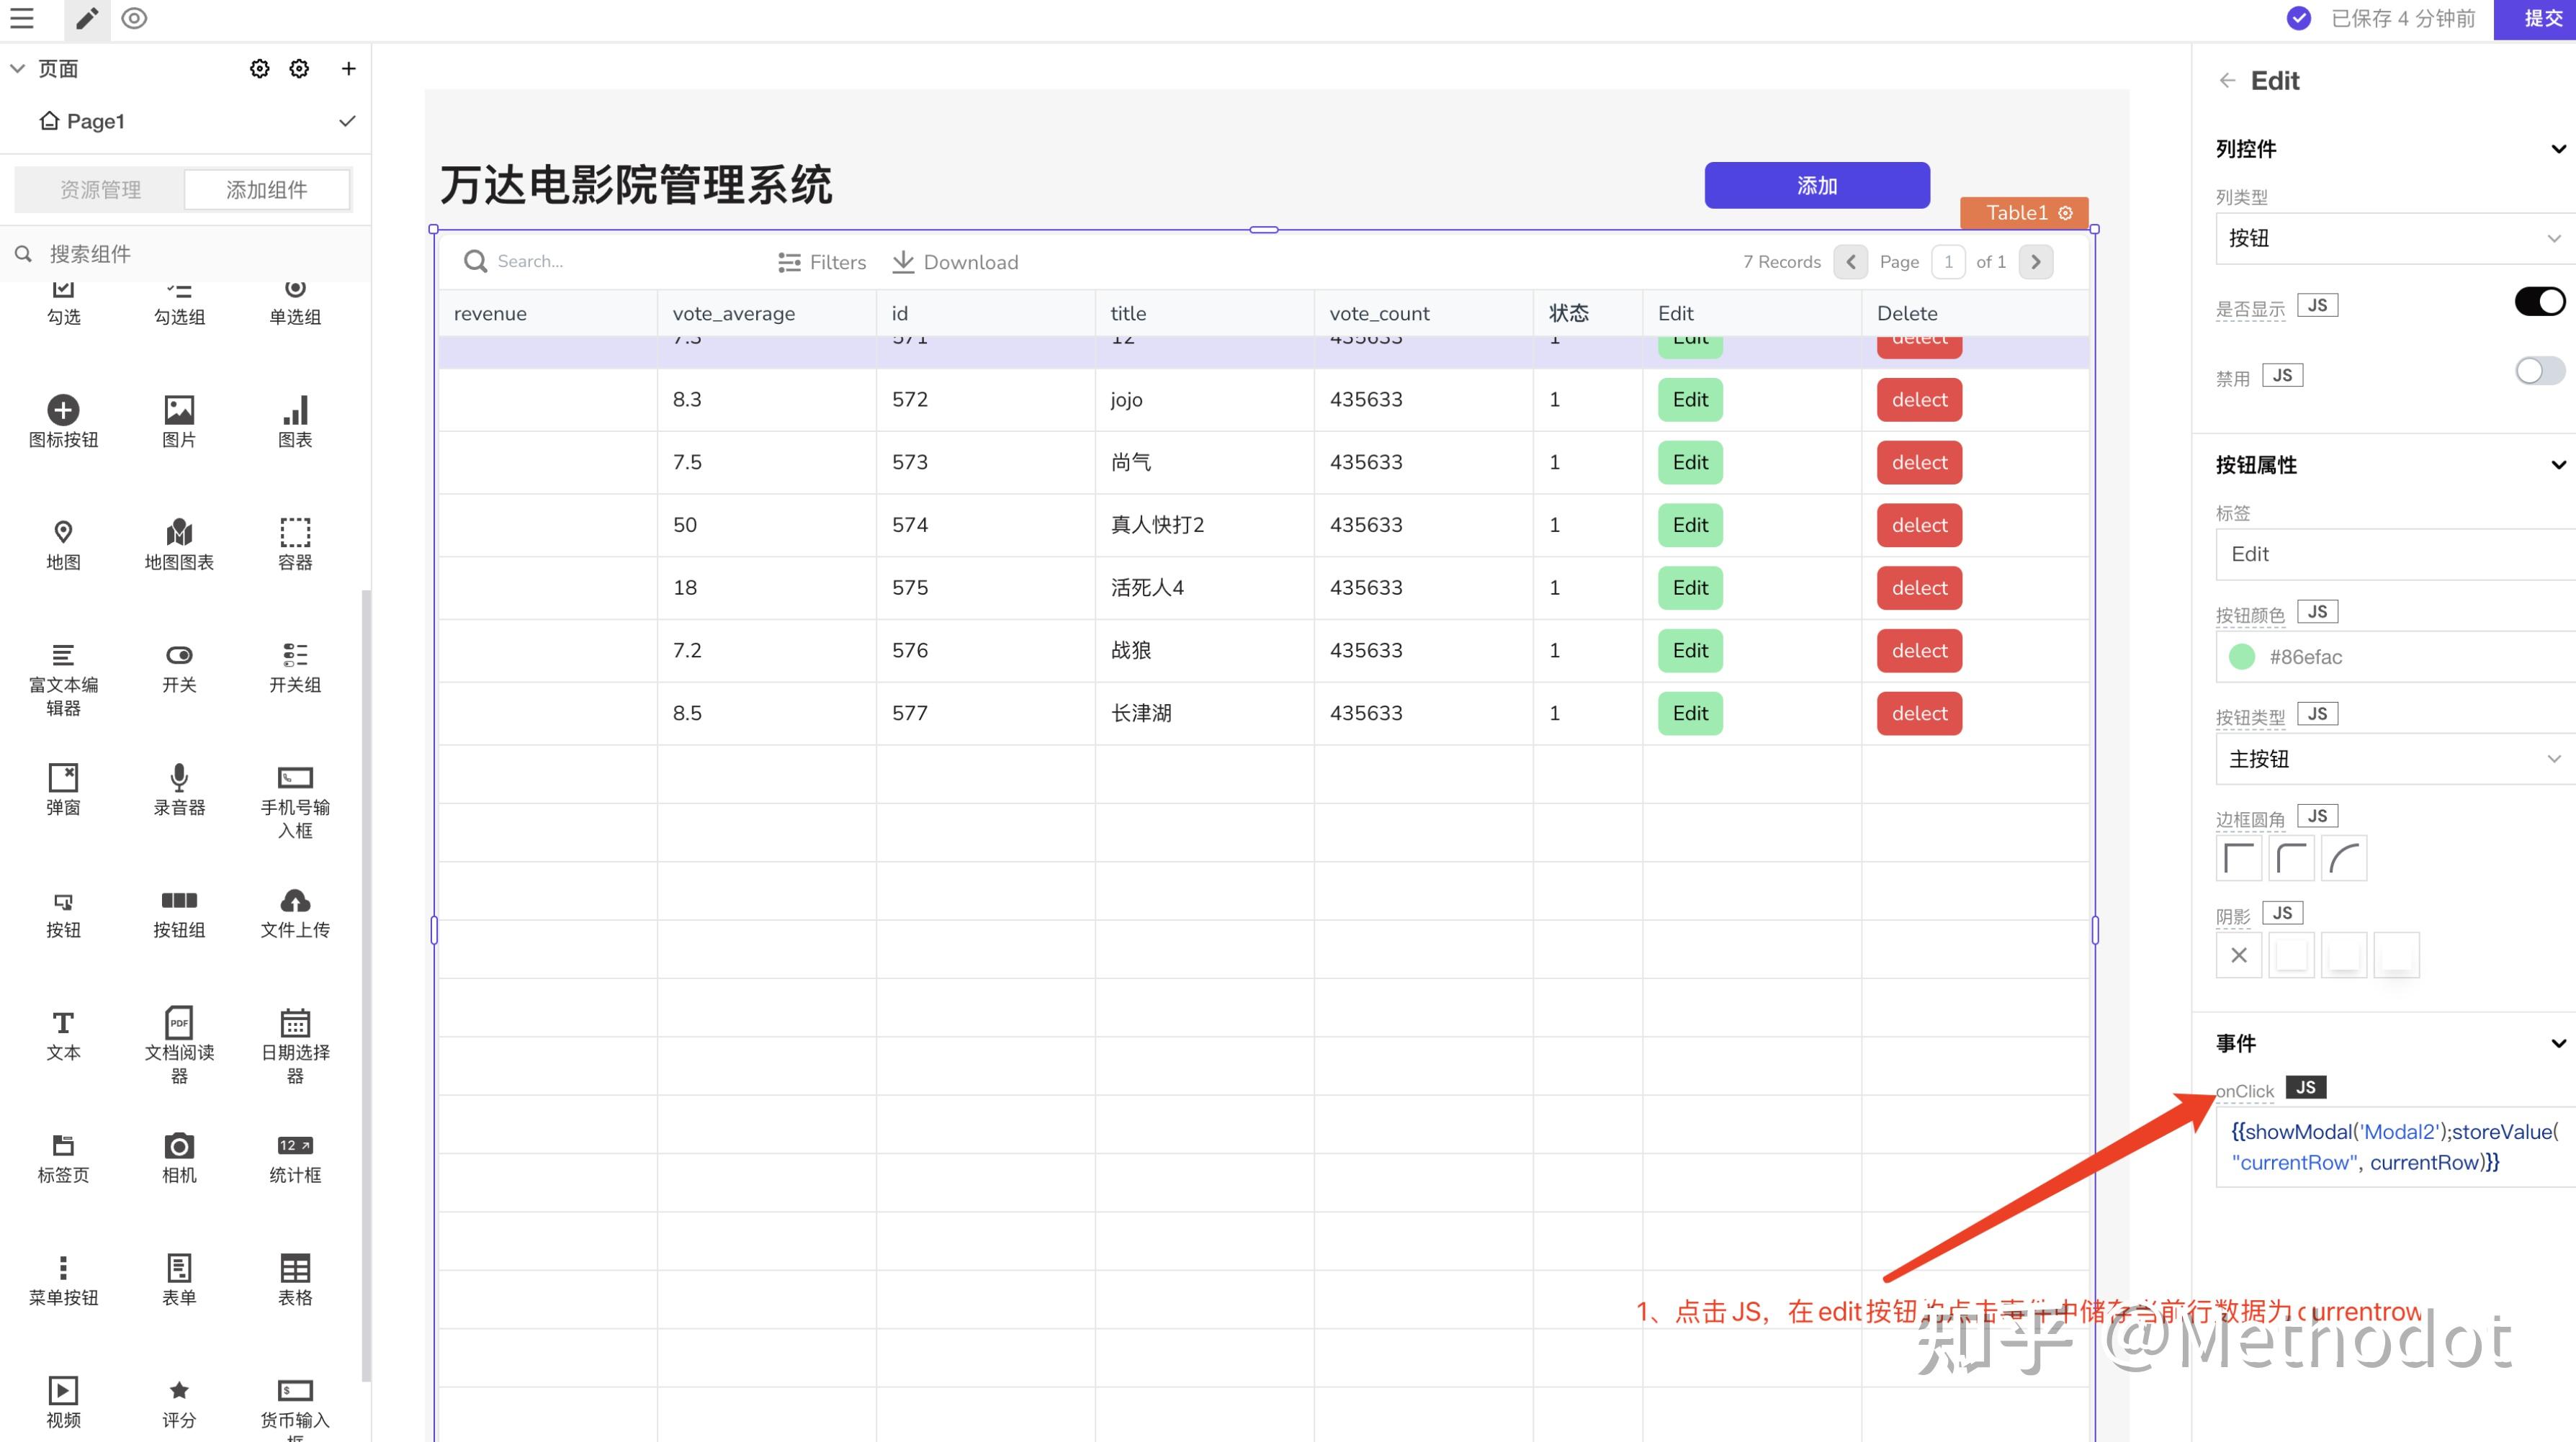Switch to preview mode eye icon
The image size is (2576, 1442).
tap(134, 18)
